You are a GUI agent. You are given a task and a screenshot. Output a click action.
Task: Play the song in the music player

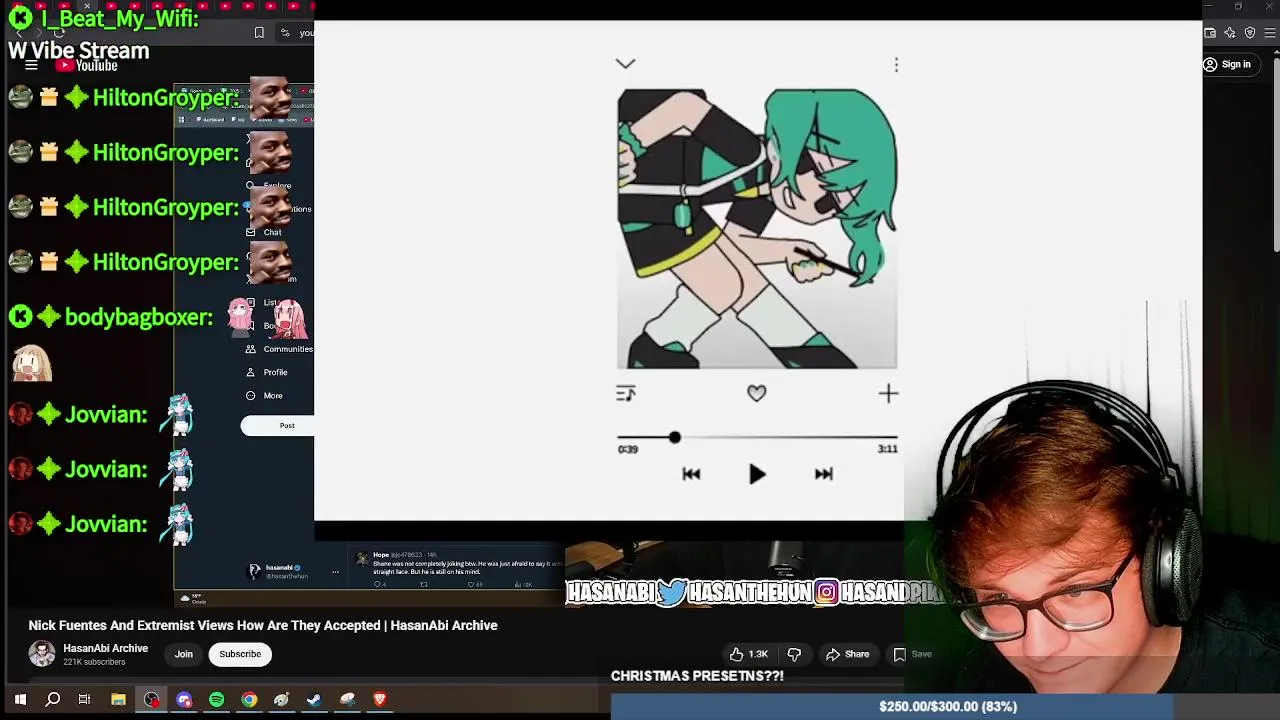click(x=757, y=475)
